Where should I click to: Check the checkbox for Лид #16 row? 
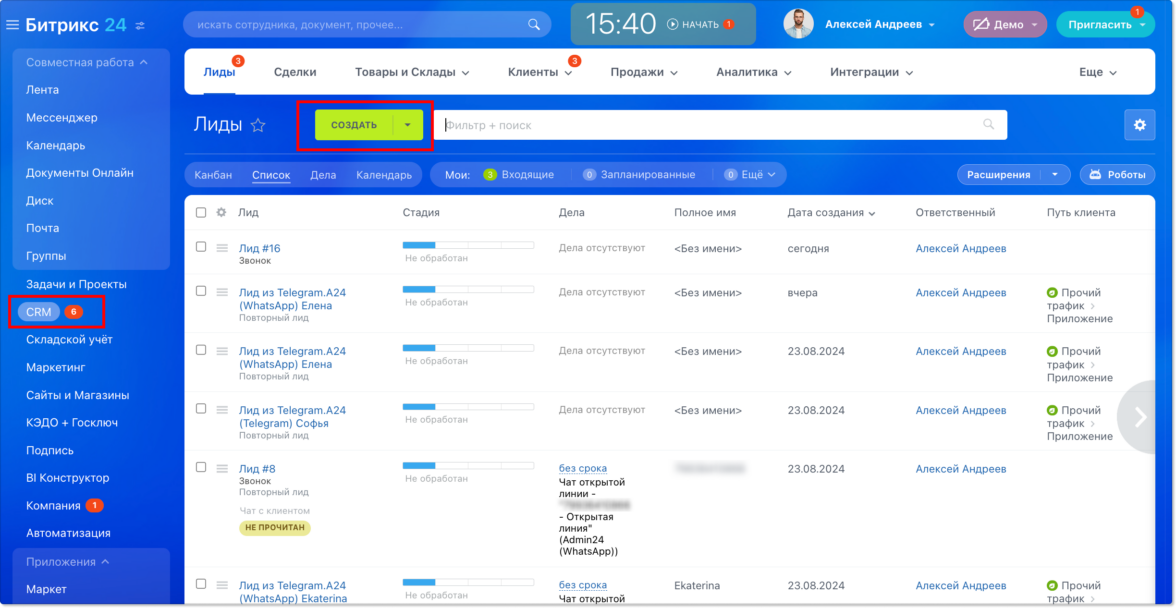coord(201,247)
